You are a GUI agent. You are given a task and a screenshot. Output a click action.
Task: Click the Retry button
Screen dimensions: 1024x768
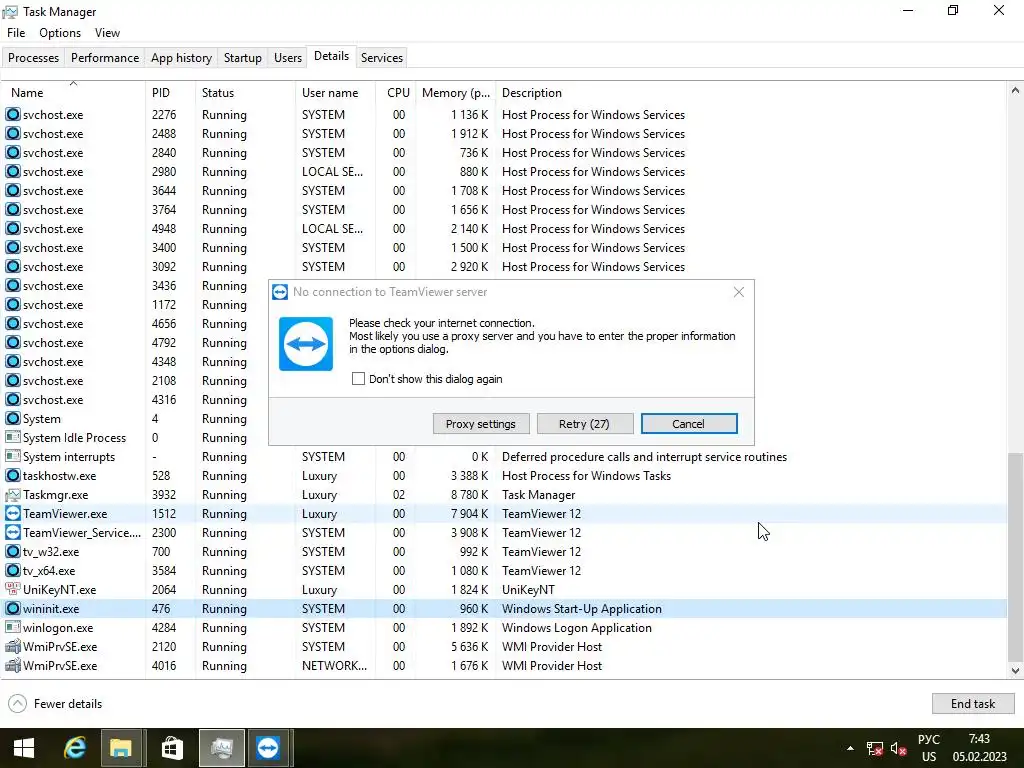[x=584, y=424]
